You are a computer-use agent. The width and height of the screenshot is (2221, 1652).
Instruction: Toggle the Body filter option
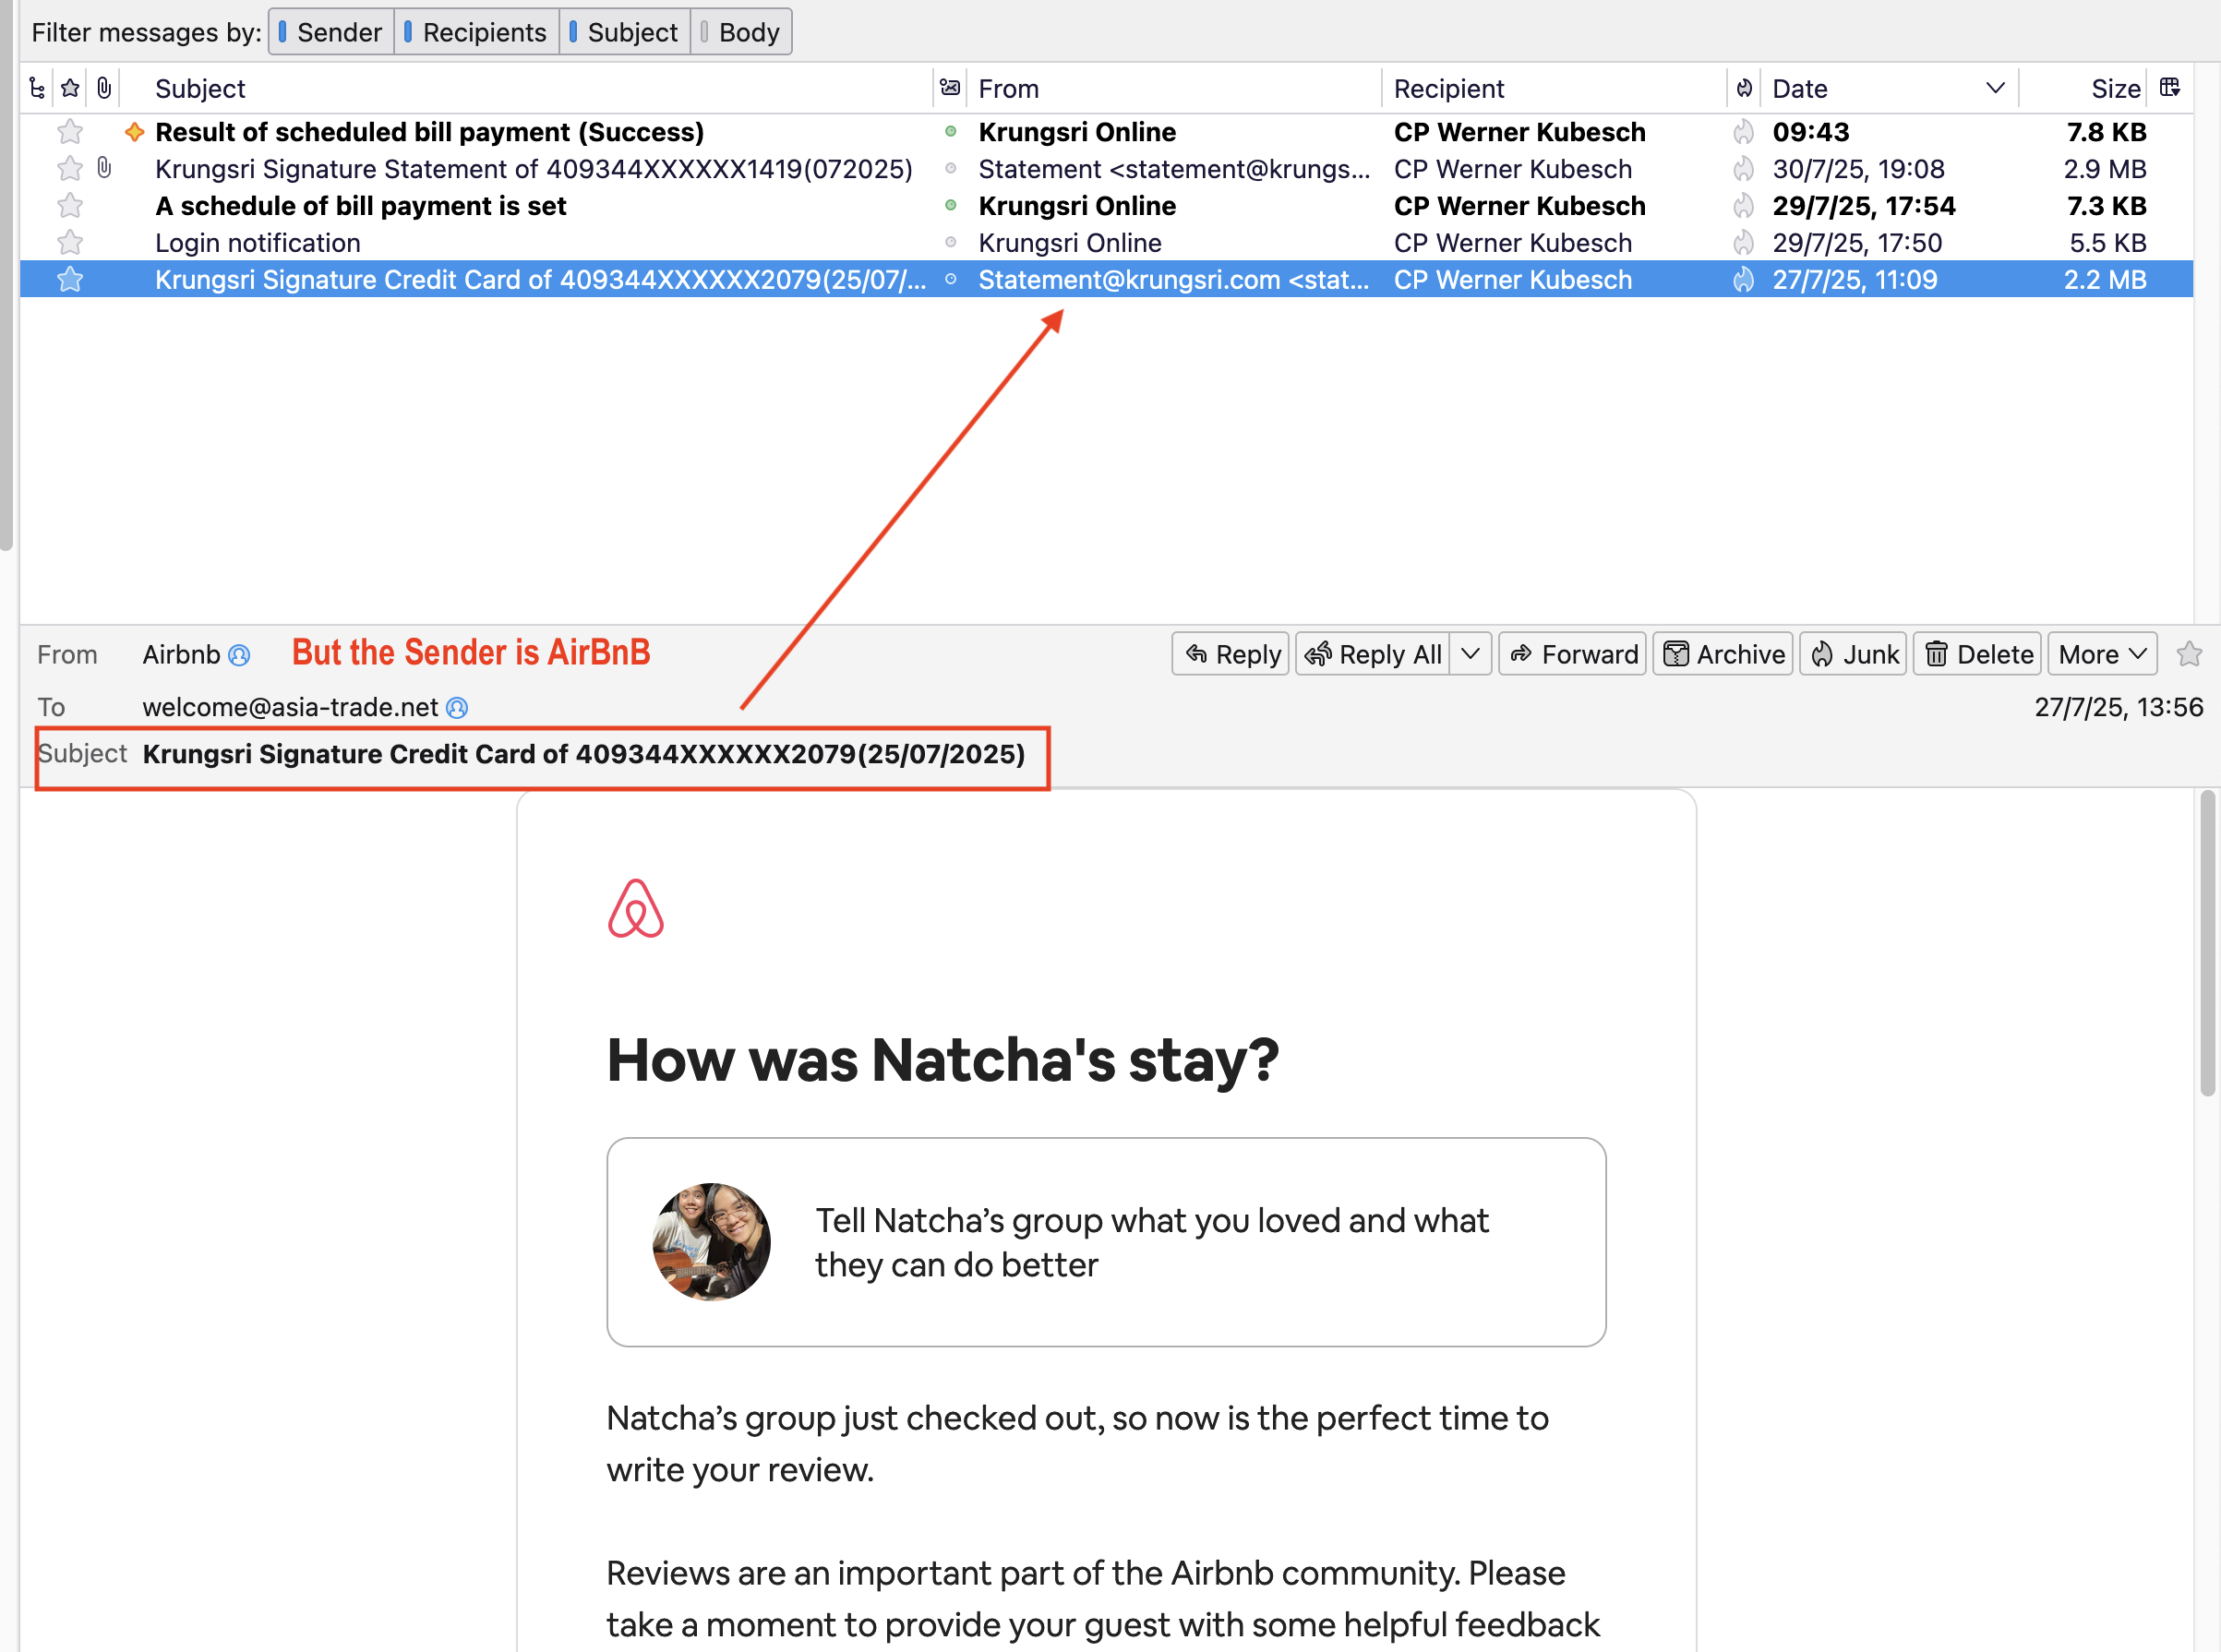(740, 32)
